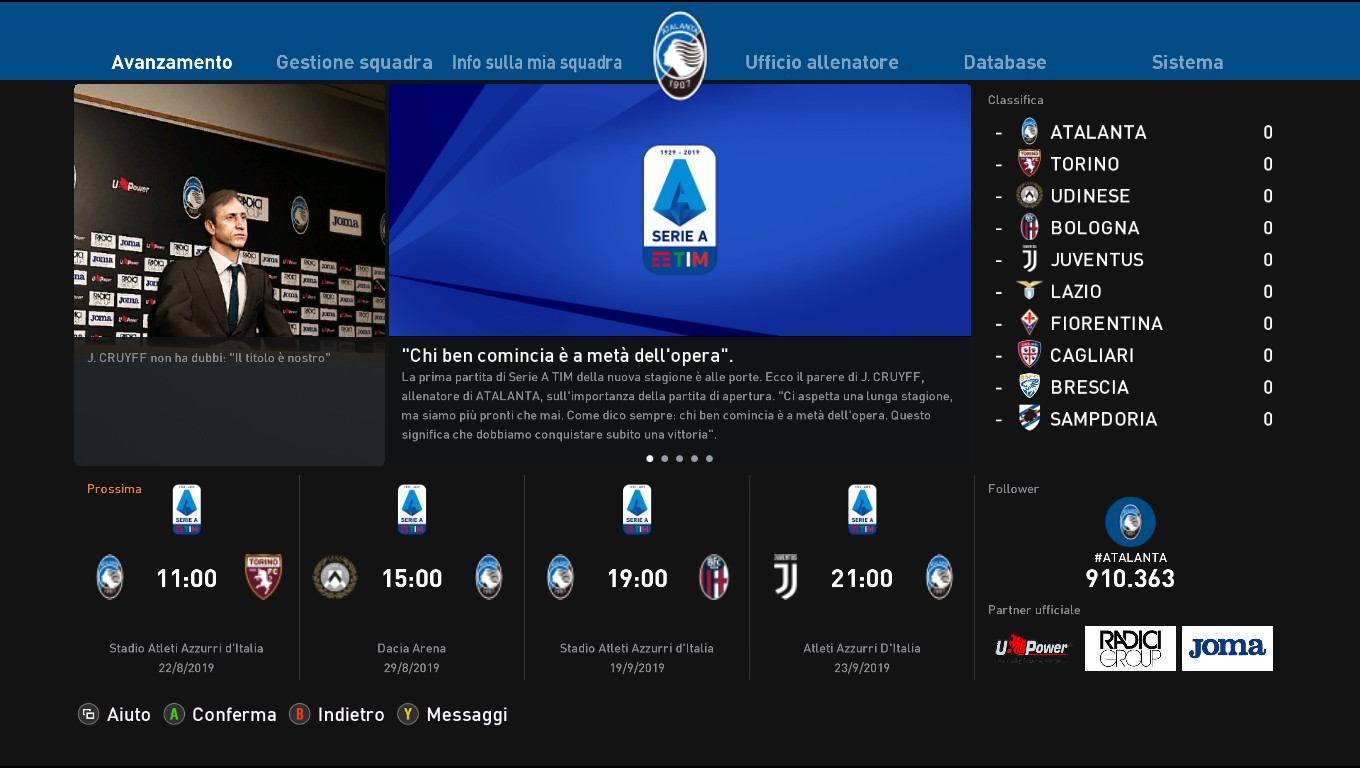This screenshot has width=1360, height=768.
Task: Click the 19:00 kickoff time
Action: [637, 578]
